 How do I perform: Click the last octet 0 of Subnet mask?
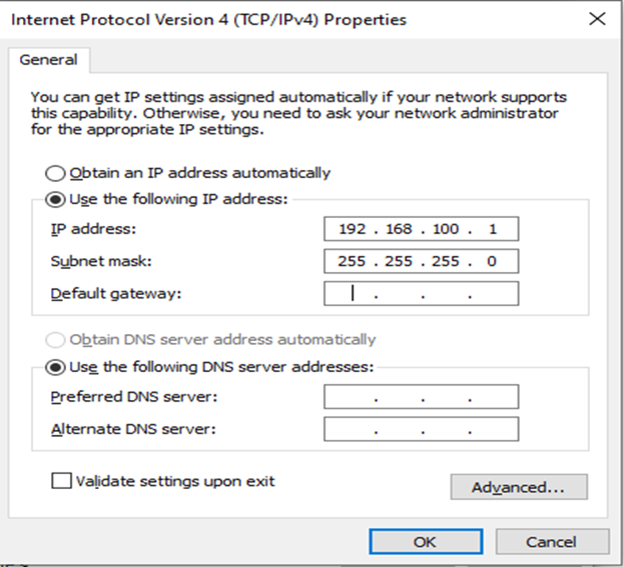coord(493,261)
